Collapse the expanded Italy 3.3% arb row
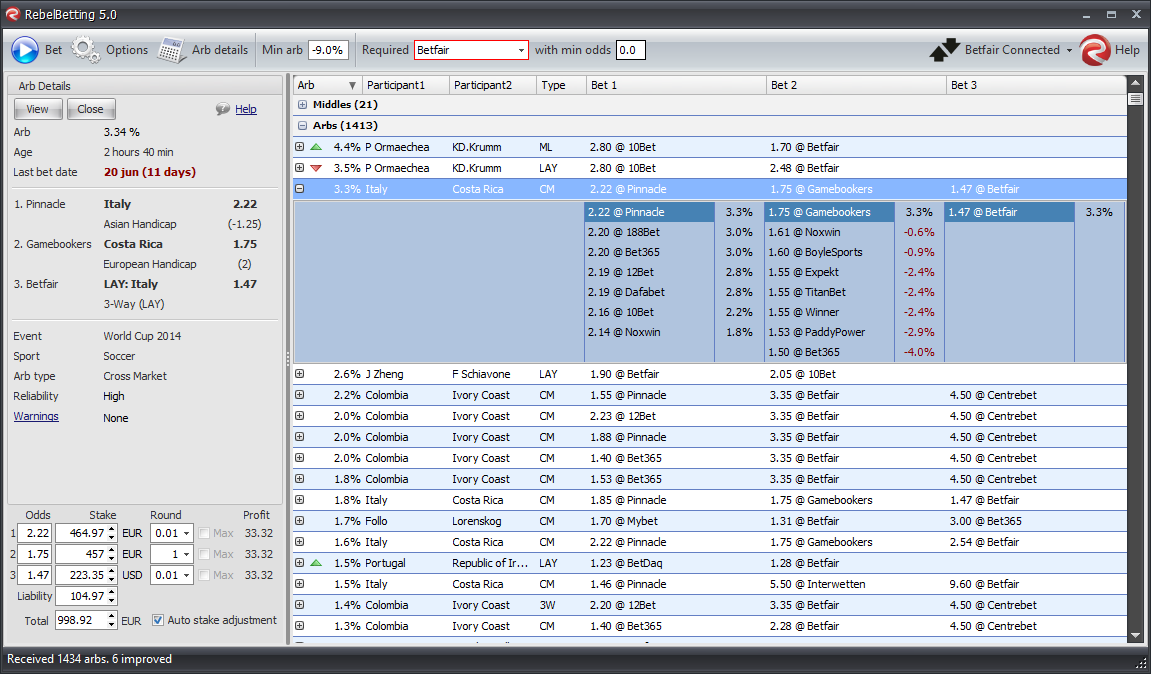Viewport: 1151px width, 674px height. (299, 189)
